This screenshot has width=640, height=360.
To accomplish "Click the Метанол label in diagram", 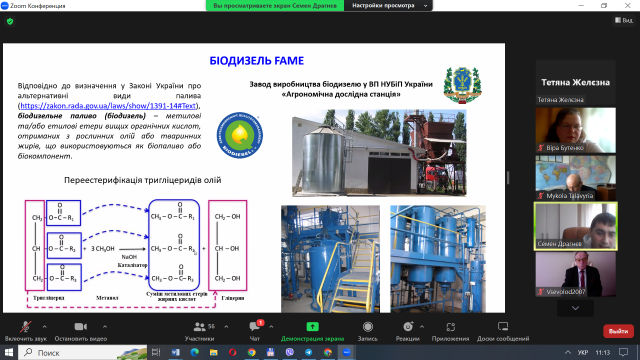I will (x=107, y=298).
